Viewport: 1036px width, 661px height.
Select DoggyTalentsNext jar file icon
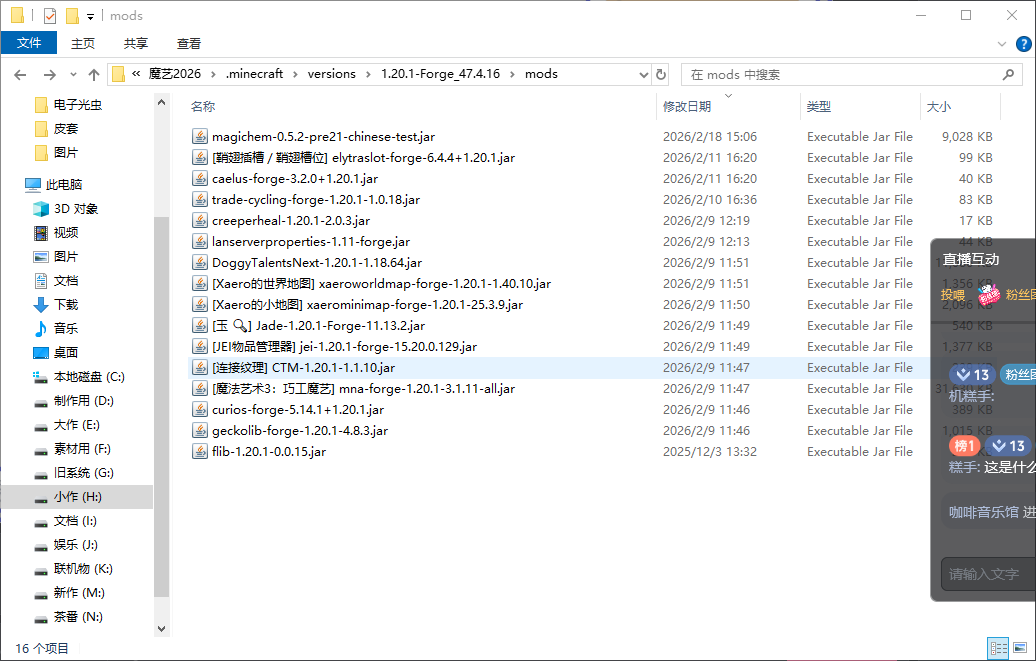pos(200,263)
